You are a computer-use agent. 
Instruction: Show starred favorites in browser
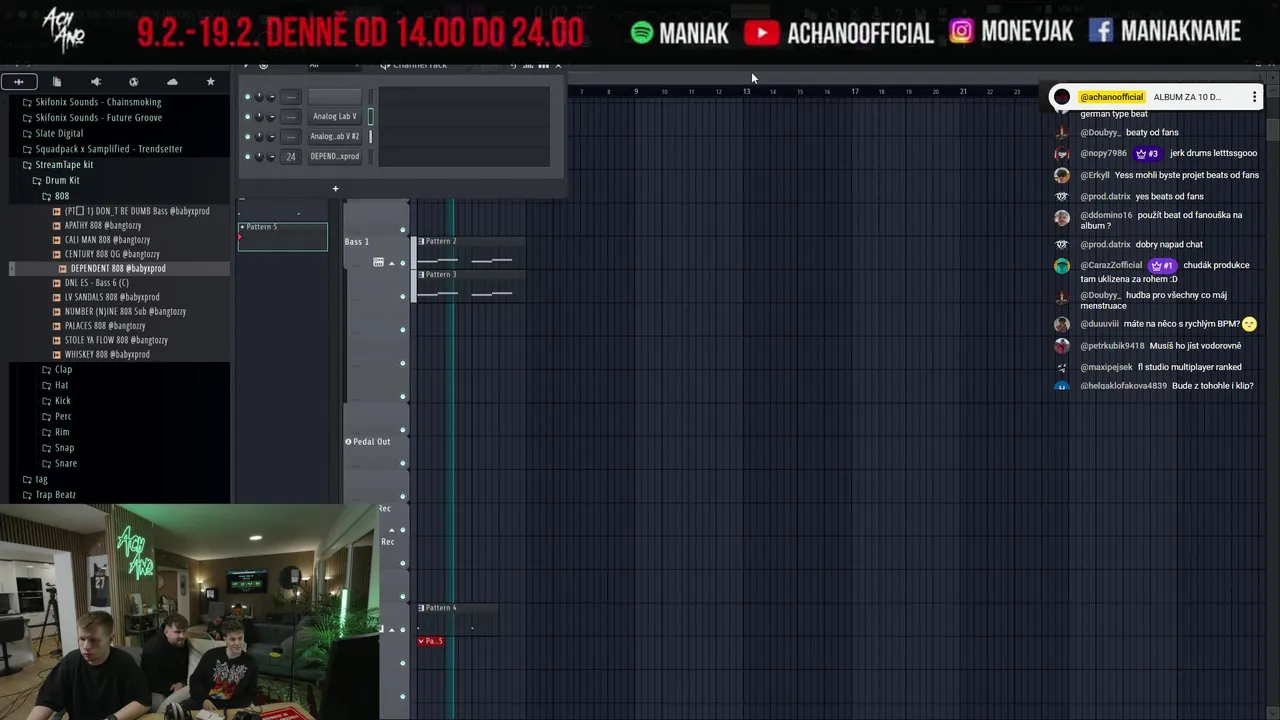(x=210, y=81)
